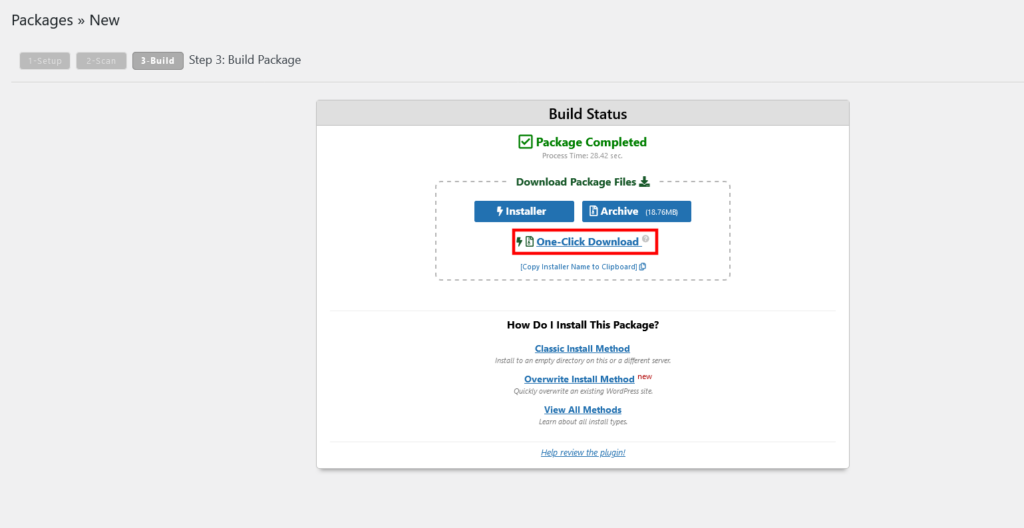The height and width of the screenshot is (528, 1024).
Task: Click the Package Completed status text
Action: (591, 142)
